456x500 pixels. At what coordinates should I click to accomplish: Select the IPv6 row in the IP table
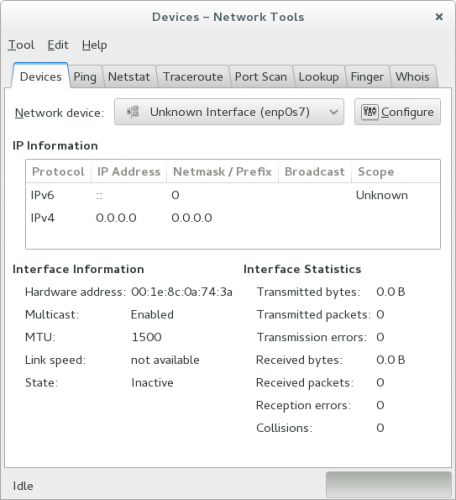[x=233, y=195]
